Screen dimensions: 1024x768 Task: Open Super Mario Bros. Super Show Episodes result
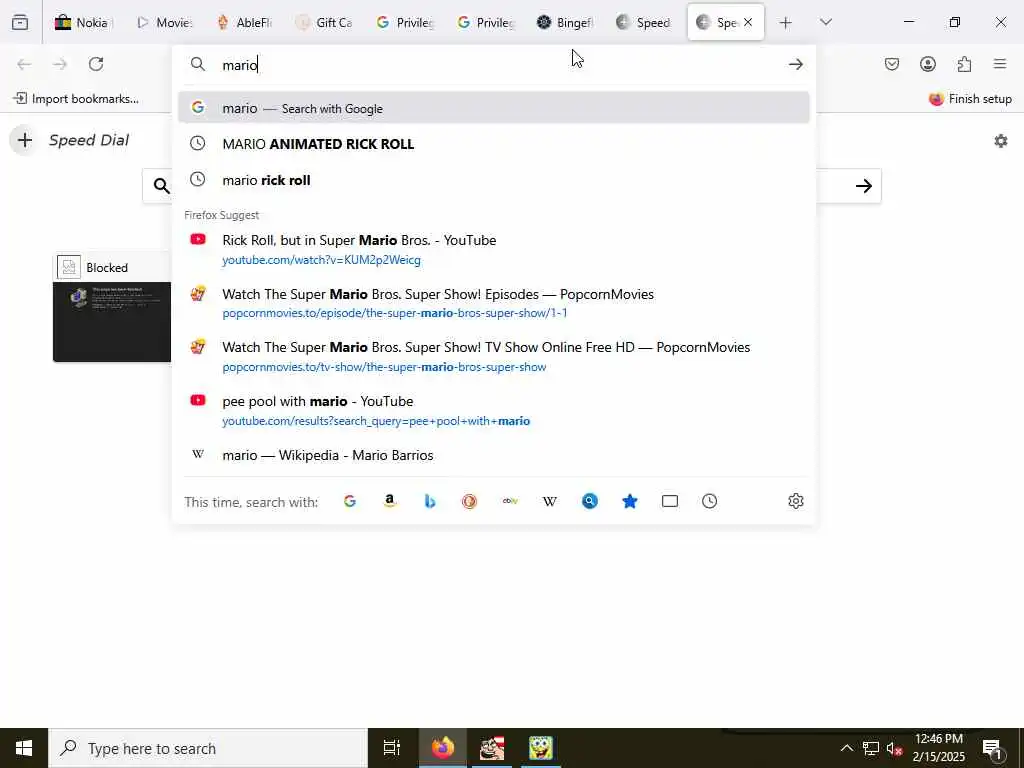(x=494, y=303)
